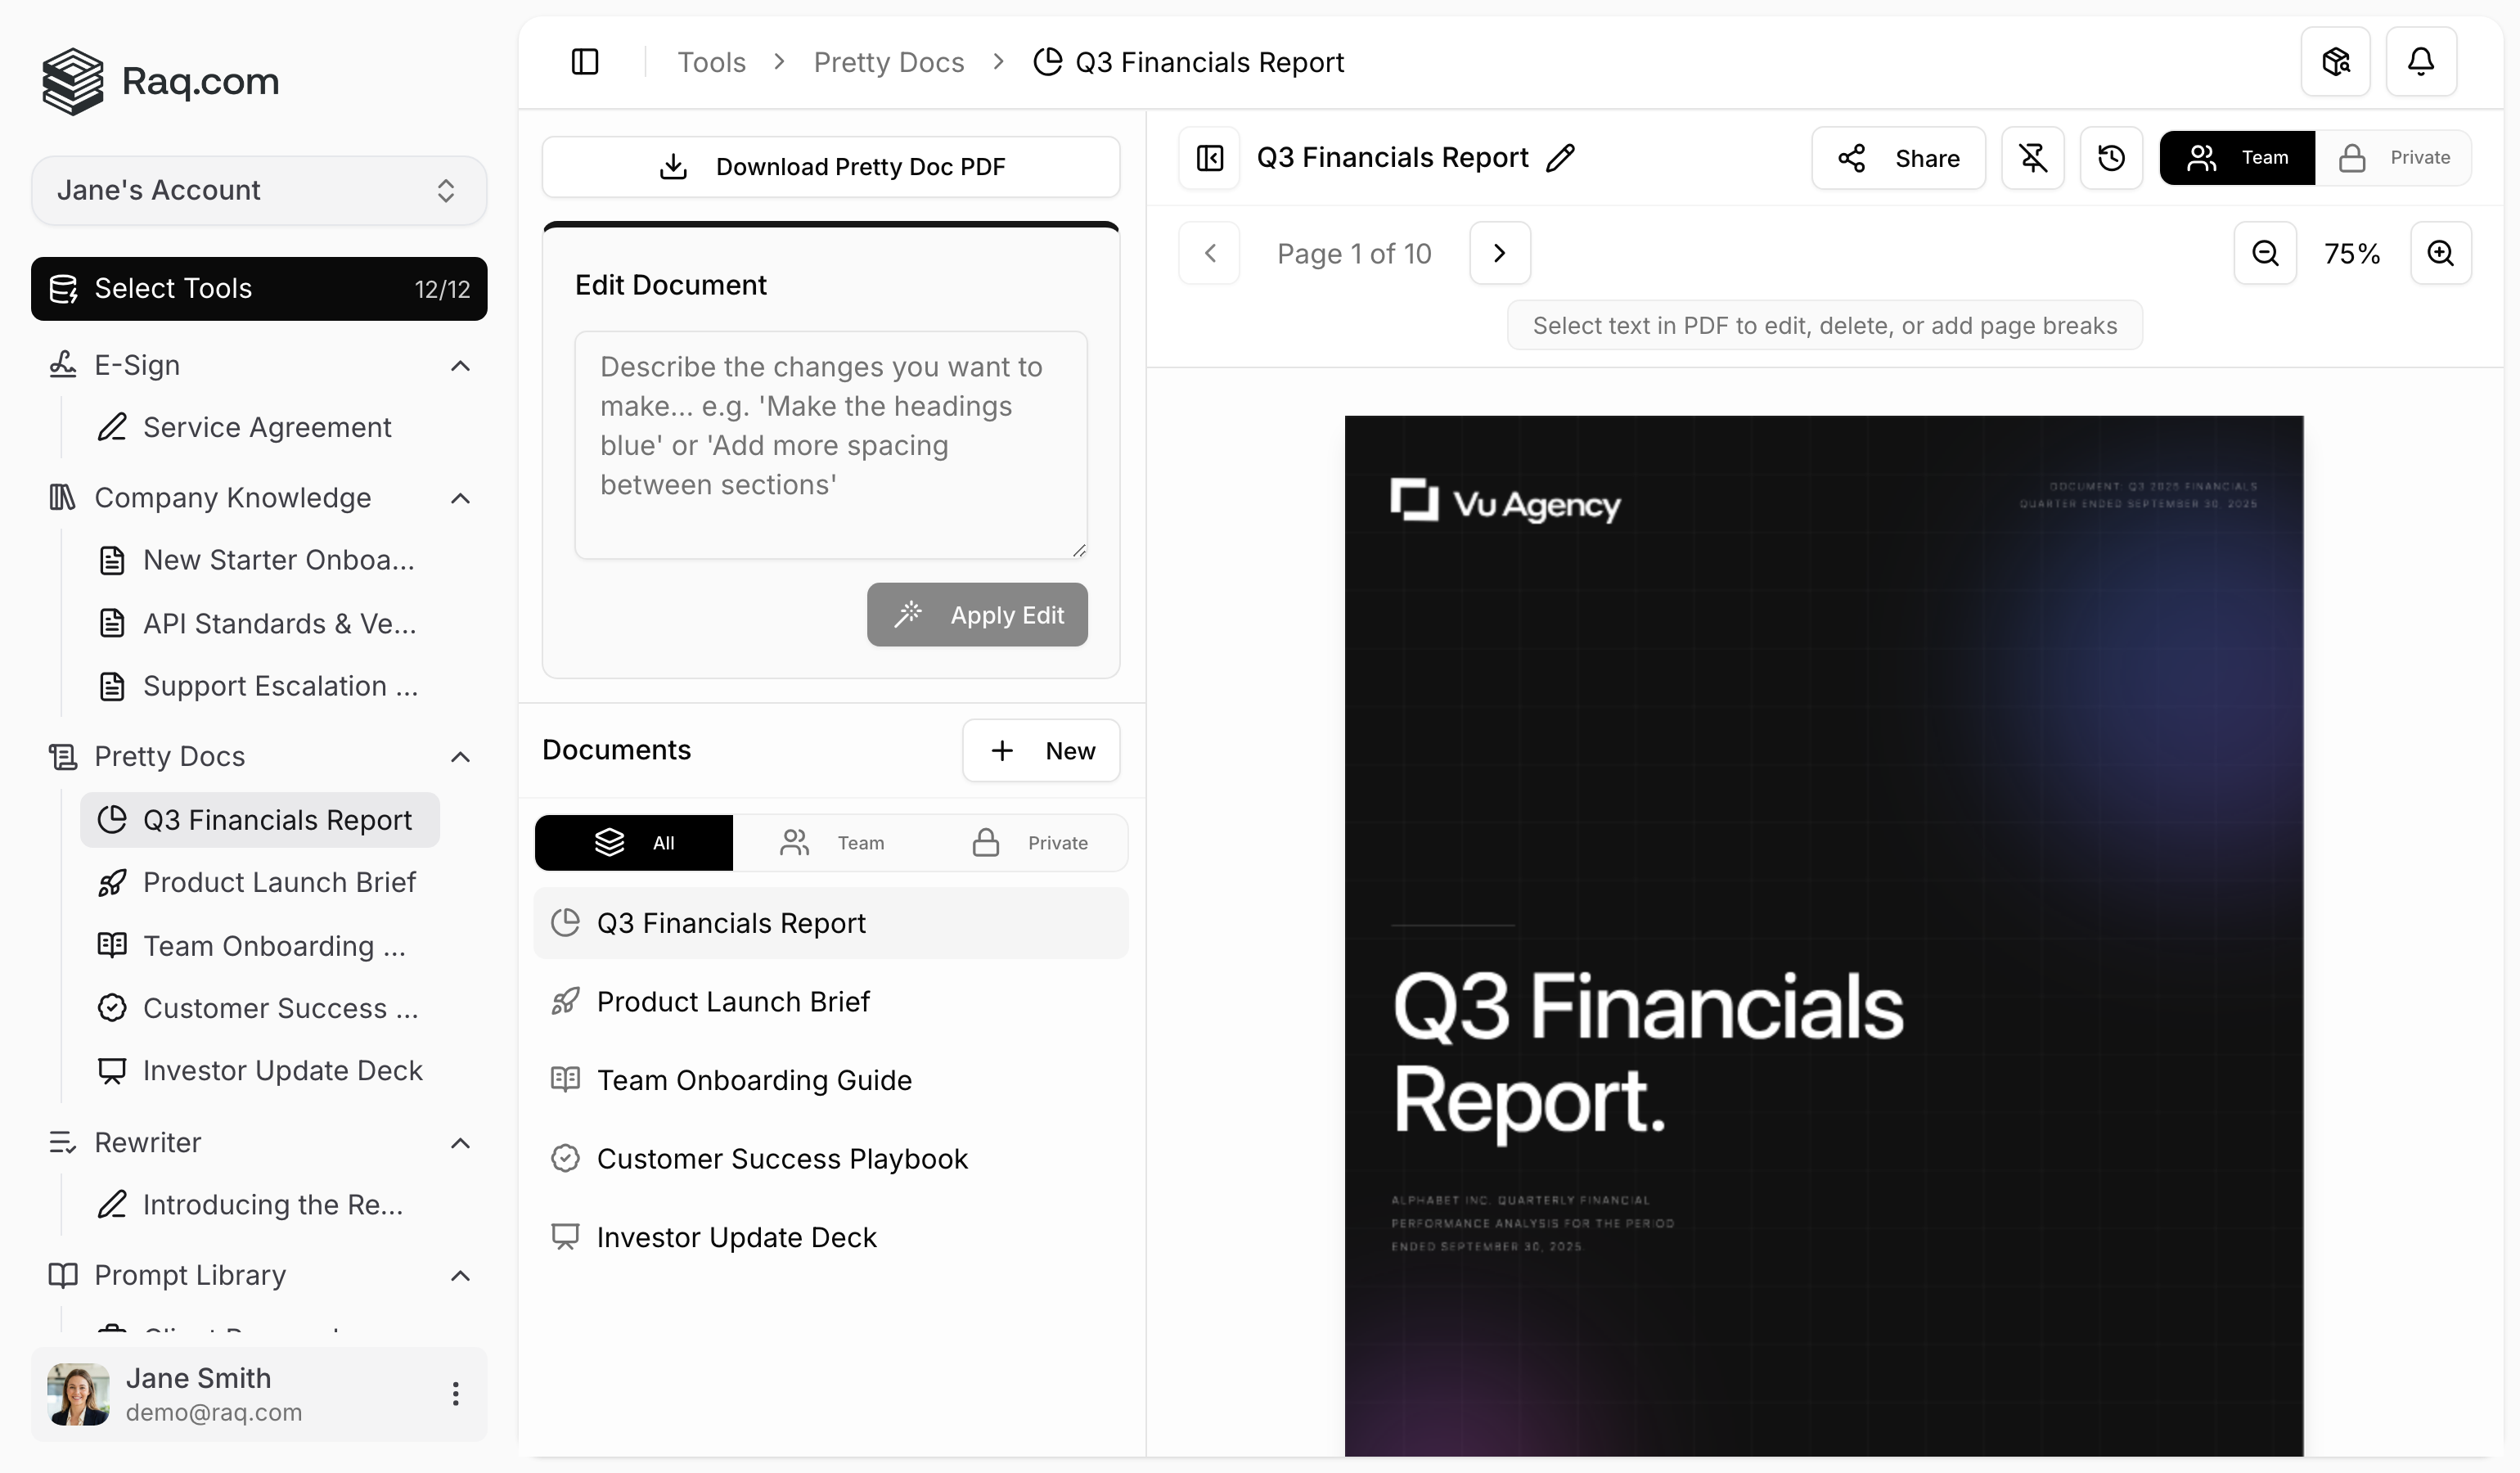Screen dimensions: 2520x1473
Task: Click the pencil icon to rename document
Action: point(1560,158)
